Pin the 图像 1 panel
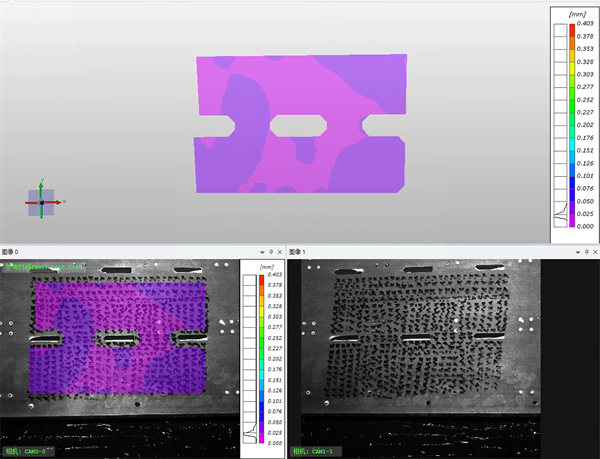Viewport: 600px width, 459px height. coord(583,250)
